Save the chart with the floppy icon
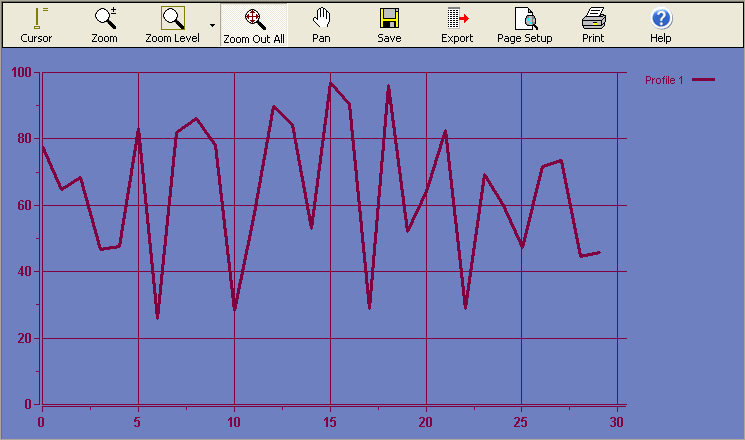The height and width of the screenshot is (440, 745). 389,24
